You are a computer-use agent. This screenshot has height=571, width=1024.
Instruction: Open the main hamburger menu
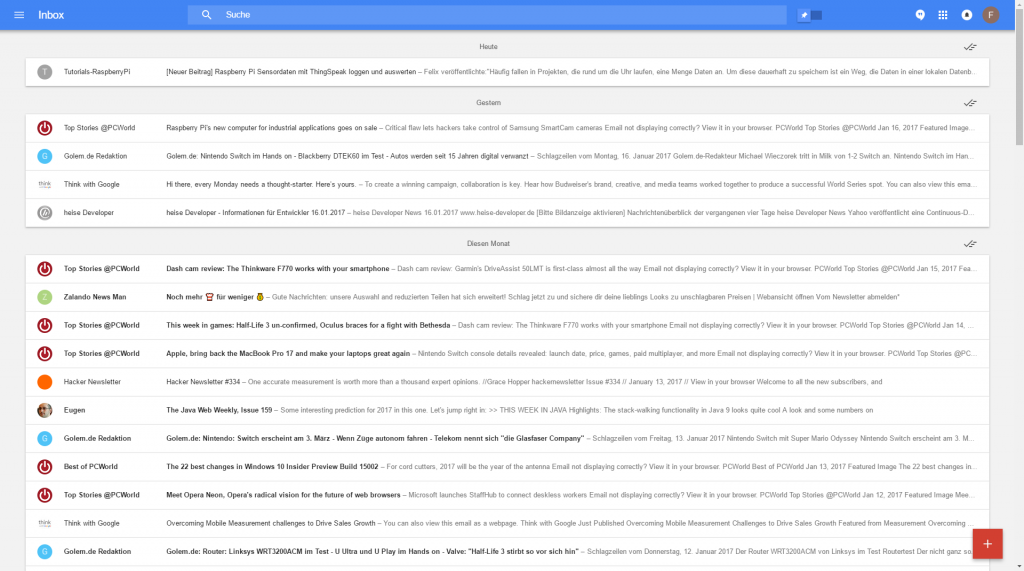pyautogui.click(x=19, y=15)
